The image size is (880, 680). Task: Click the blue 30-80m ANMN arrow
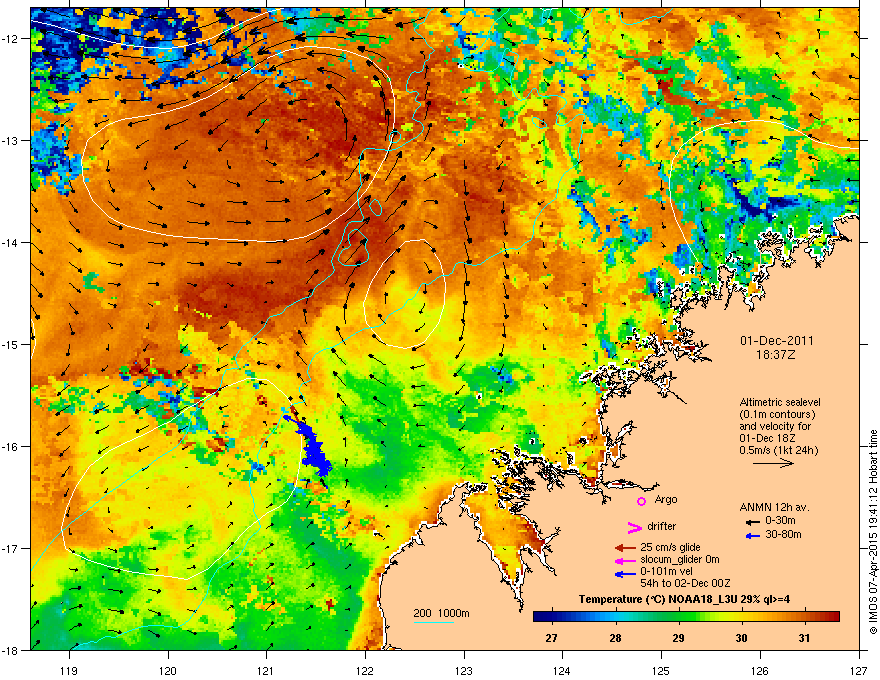(x=753, y=536)
